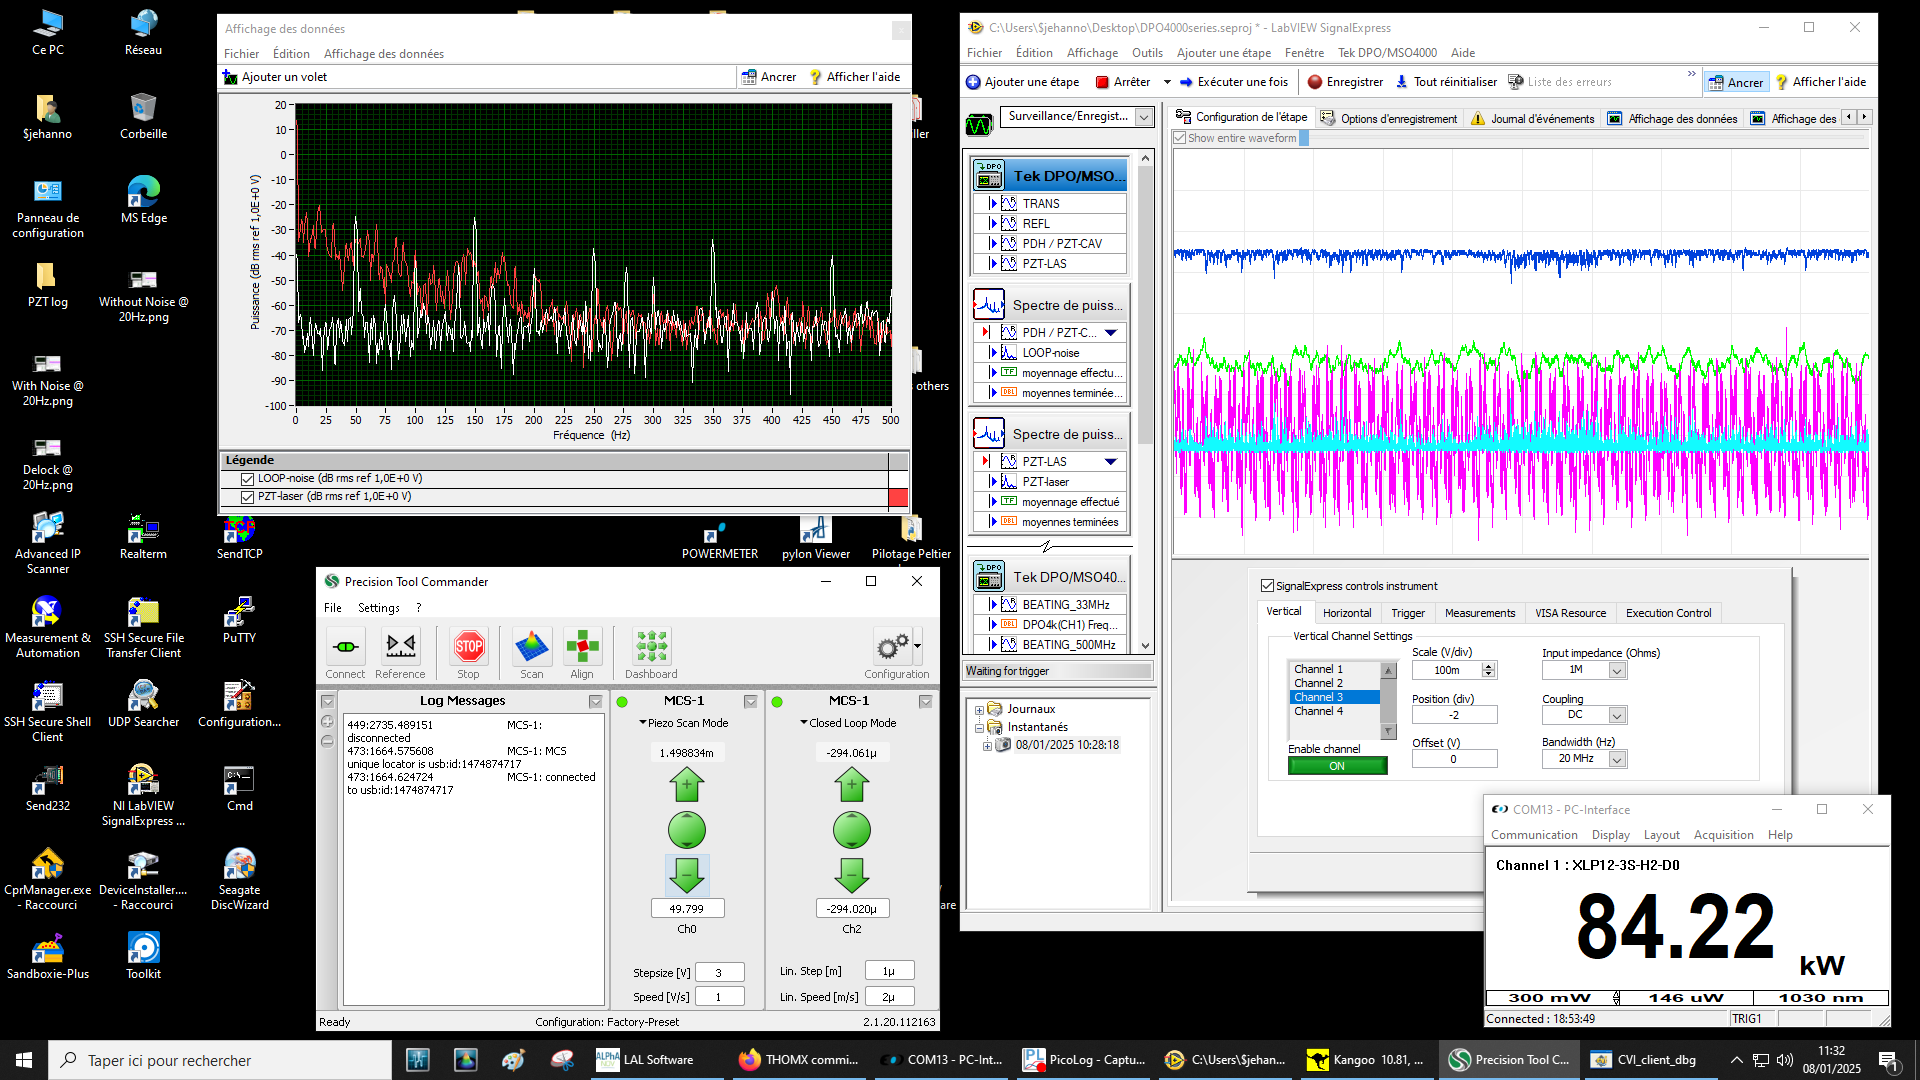Expand the Journaux tree node

point(979,710)
